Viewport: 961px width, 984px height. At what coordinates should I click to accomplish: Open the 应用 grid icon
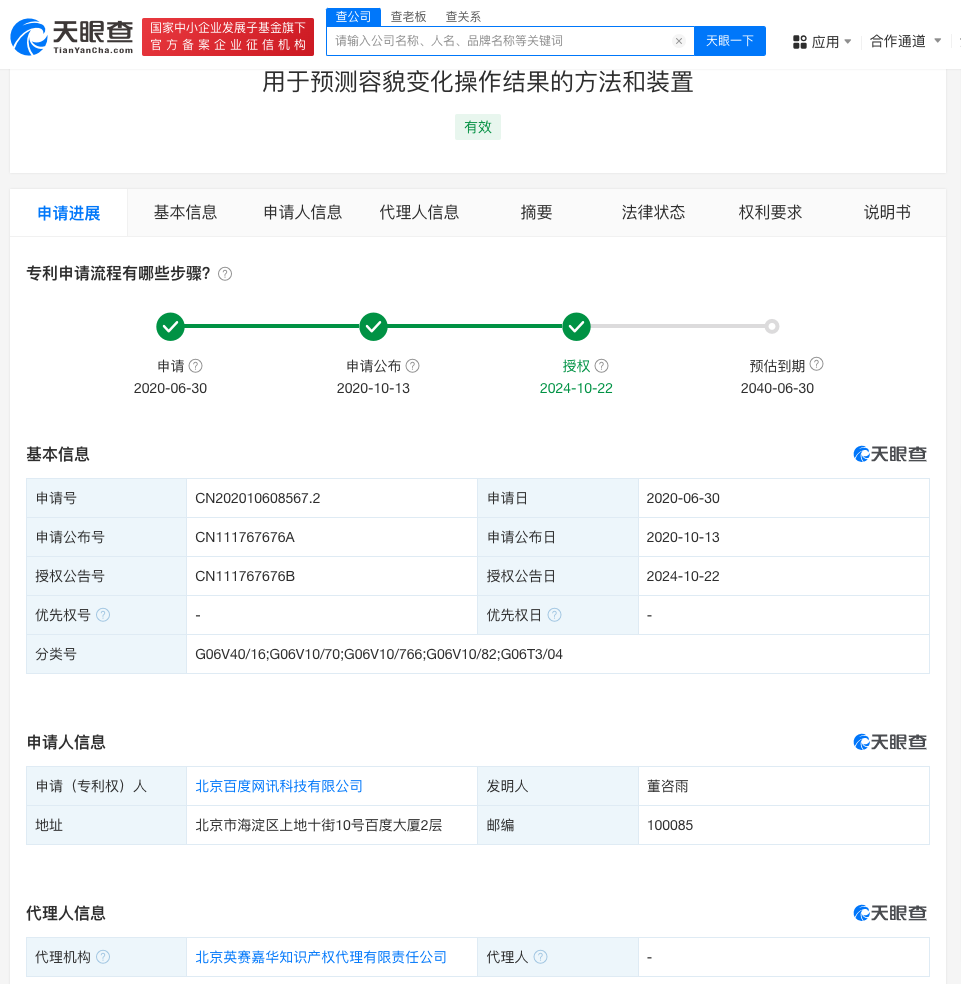click(799, 42)
